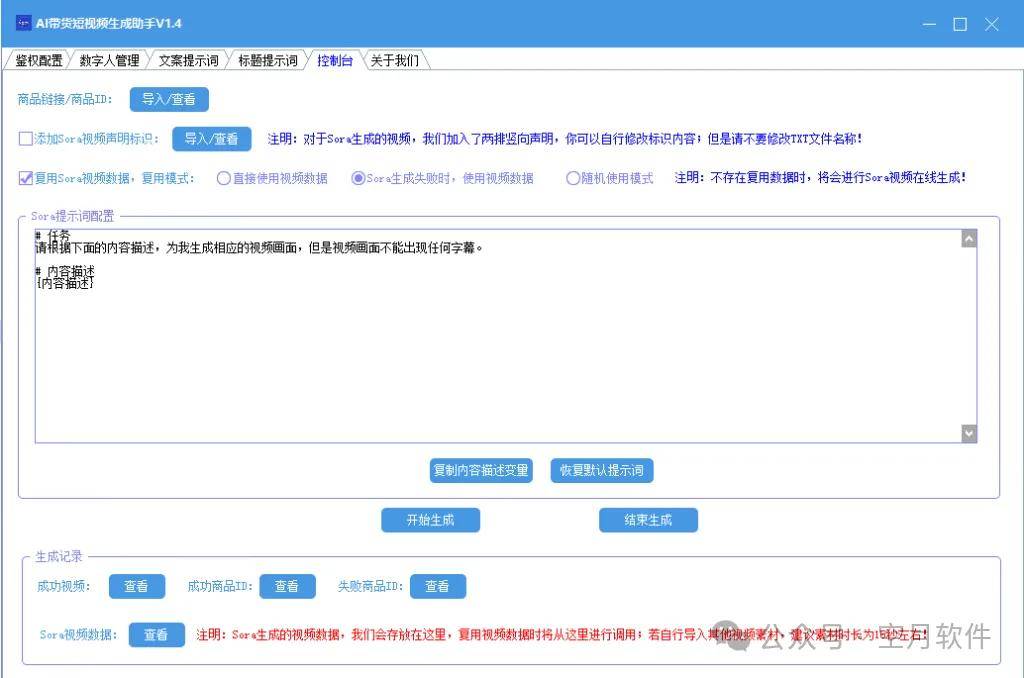Select the 标题提示词 tab
Viewport: 1024px width, 678px height.
click(x=268, y=61)
